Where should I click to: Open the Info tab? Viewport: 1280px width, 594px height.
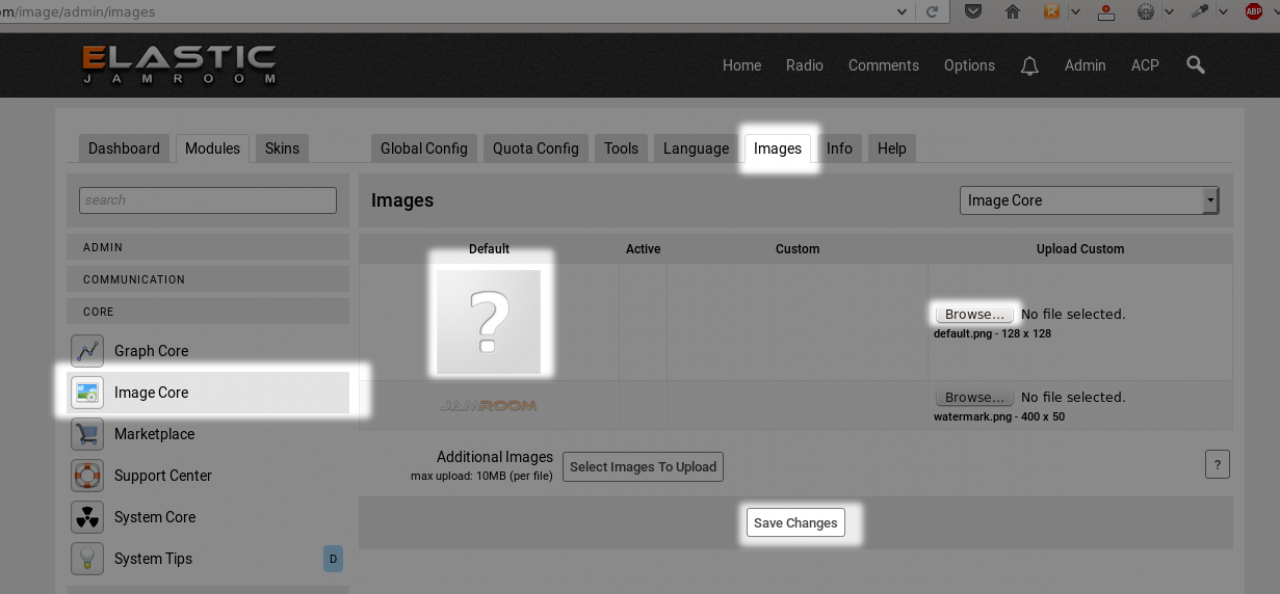(839, 148)
